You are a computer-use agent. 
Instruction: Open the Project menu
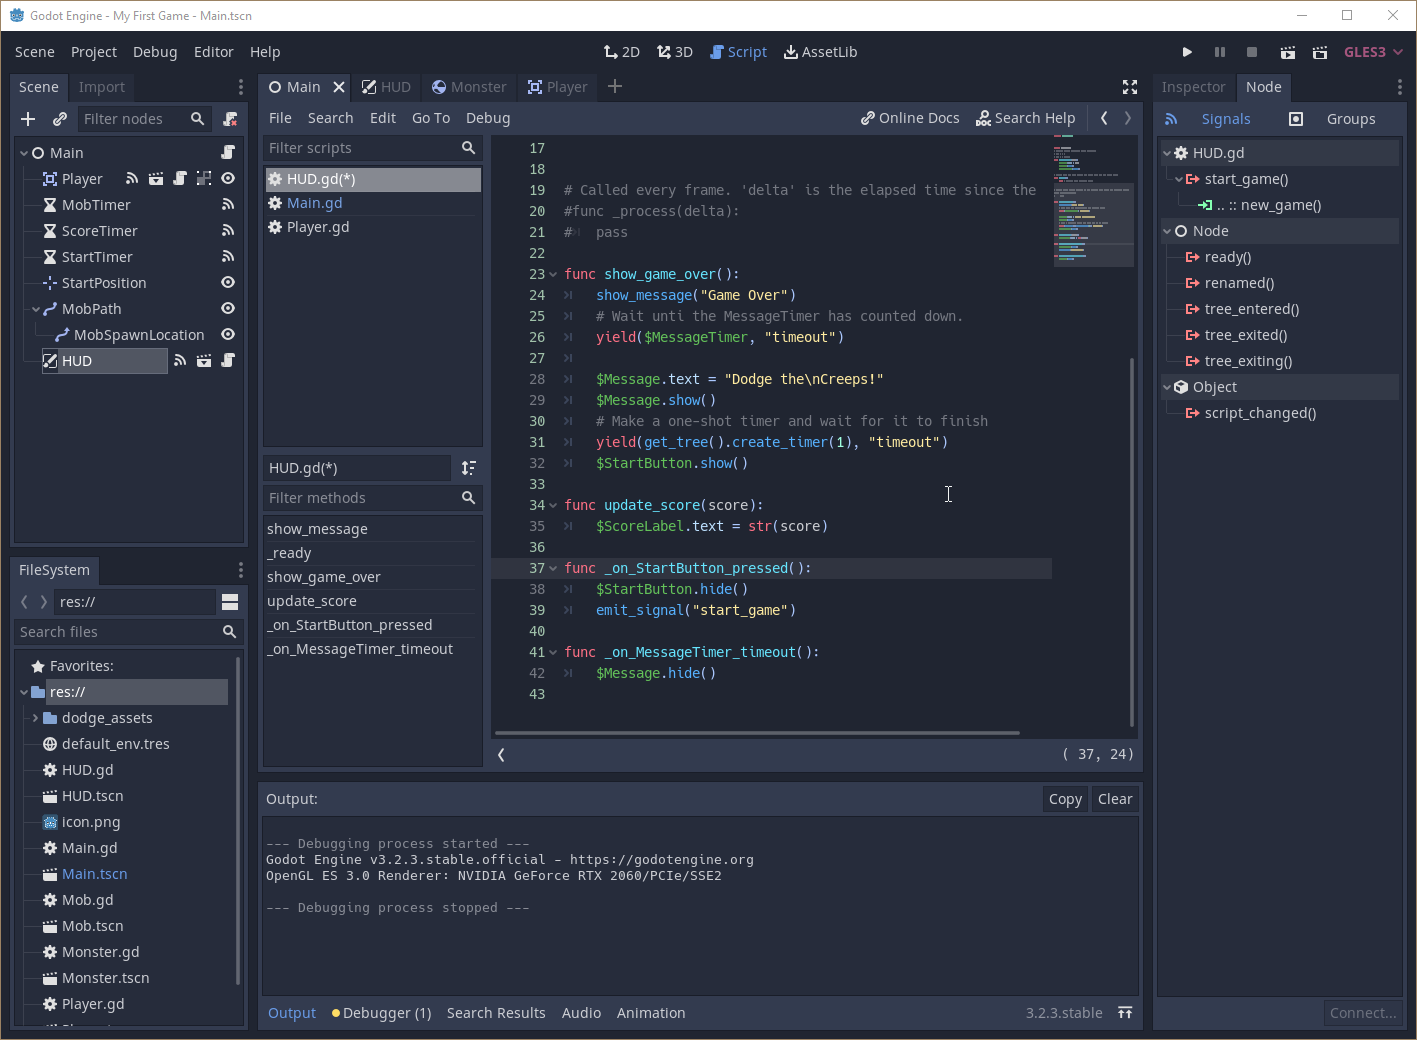coord(94,52)
